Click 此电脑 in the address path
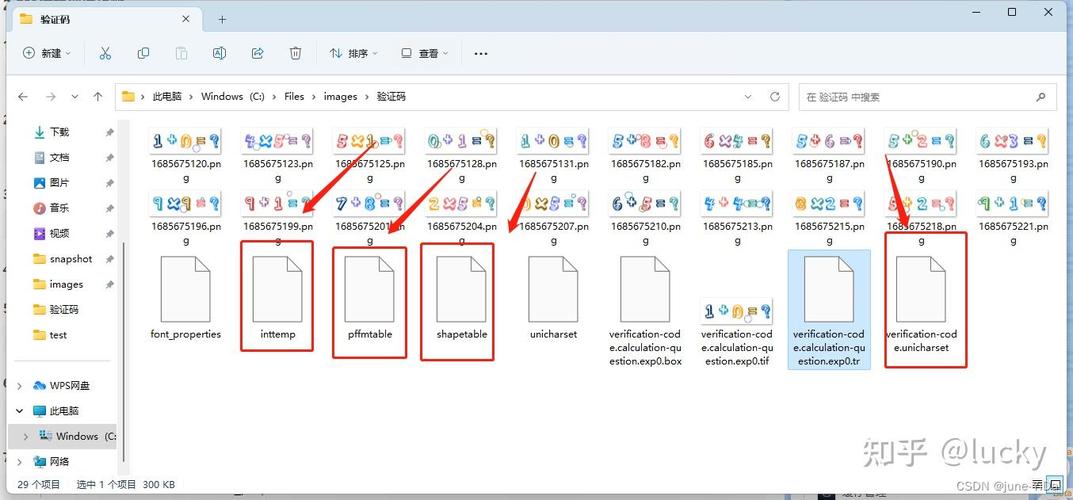The image size is (1073, 500). [167, 96]
